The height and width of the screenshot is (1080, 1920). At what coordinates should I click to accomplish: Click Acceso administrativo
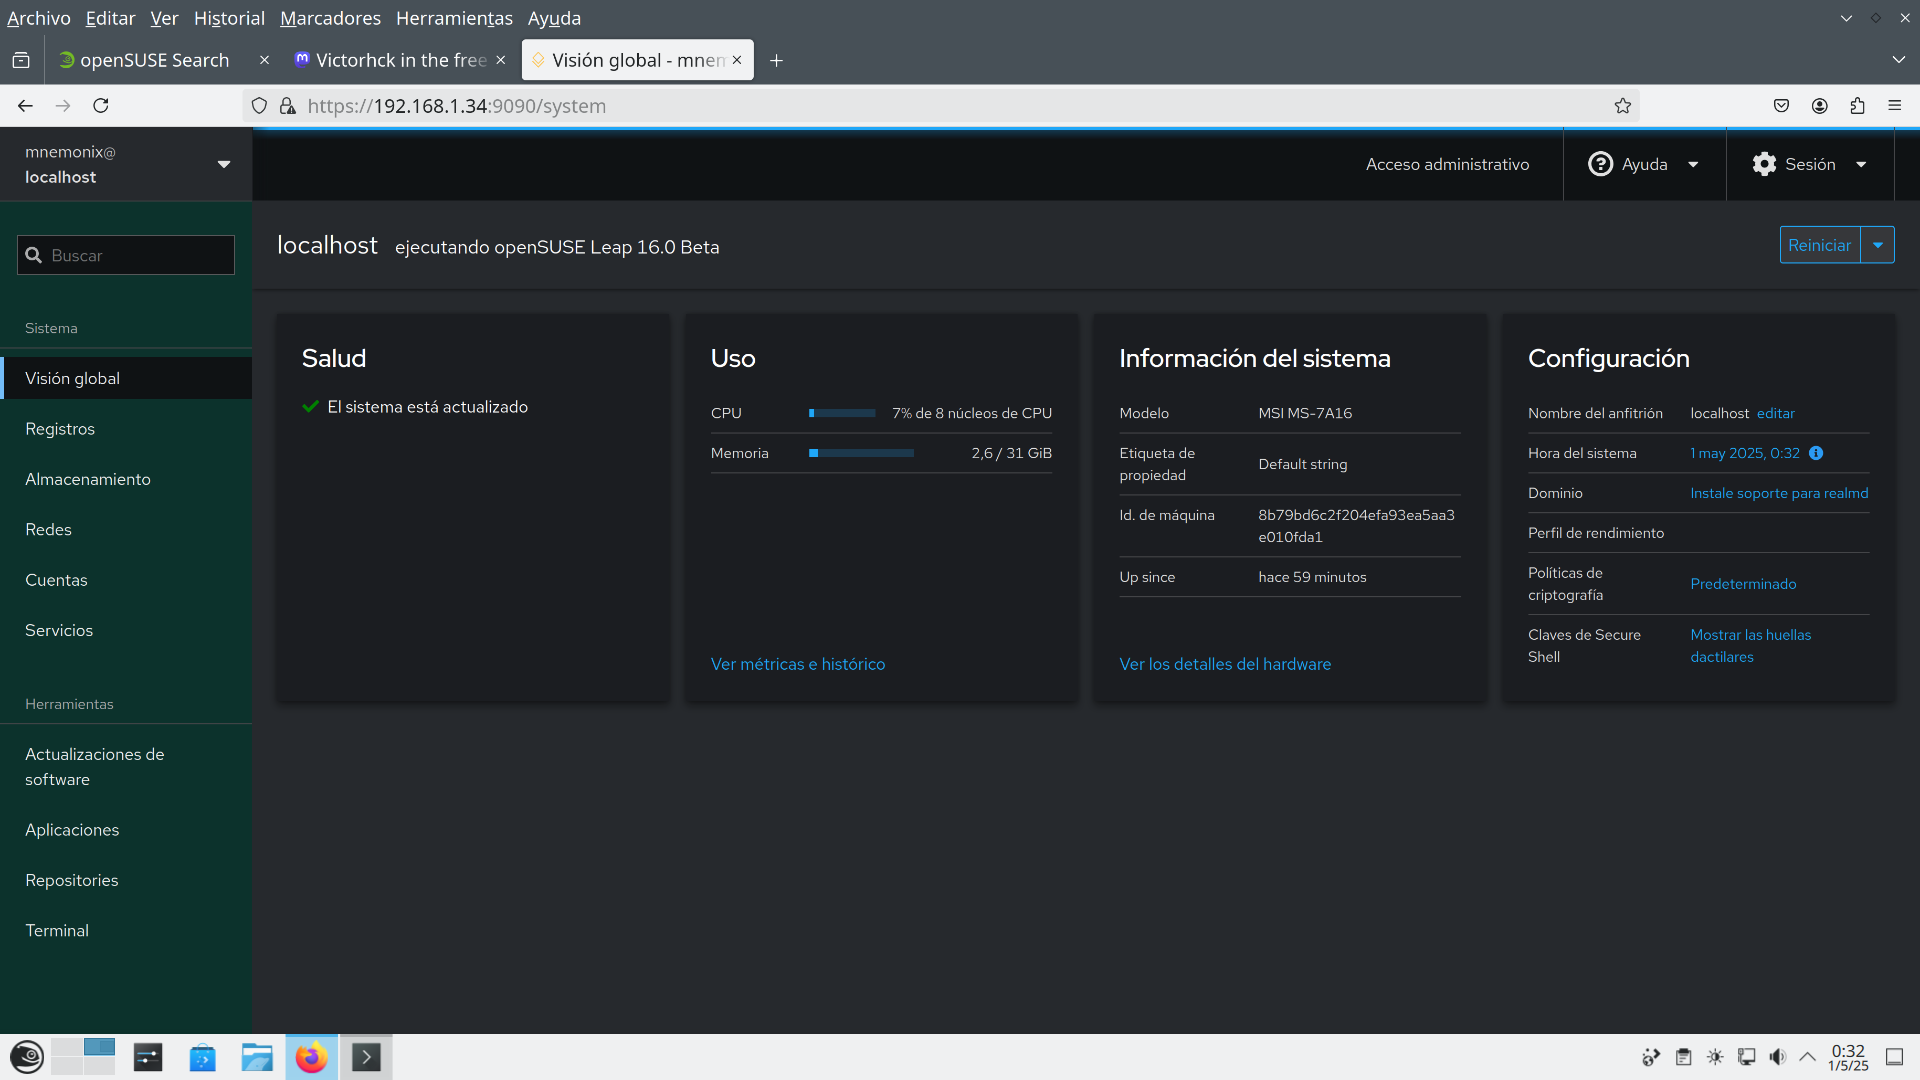(x=1447, y=164)
